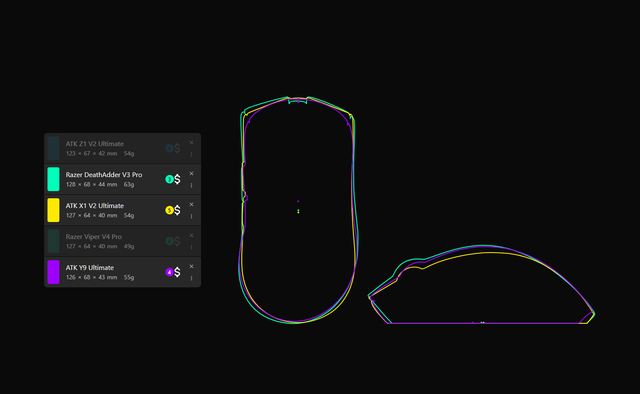Screen dimensions: 640x394
Task: Click the green swatch of Razer DeathAdder V3 Pro
Action: point(53,179)
